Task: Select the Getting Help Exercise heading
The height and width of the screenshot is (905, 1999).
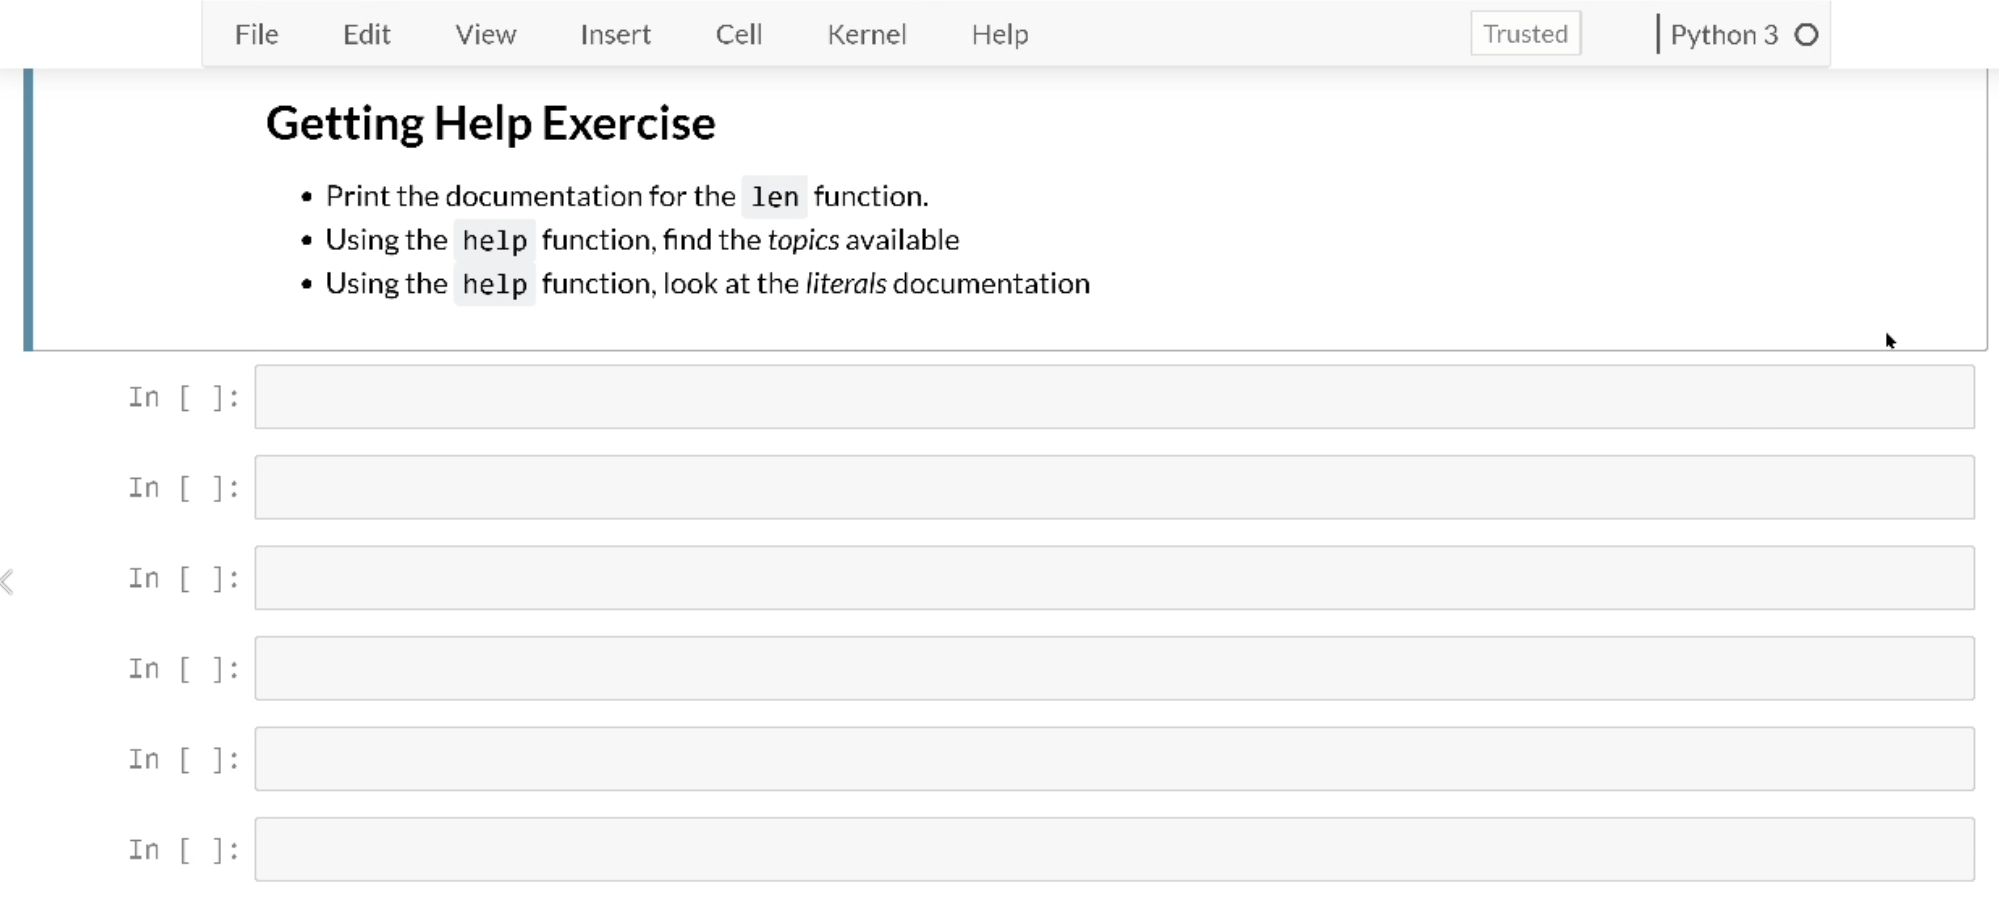Action: coord(490,124)
